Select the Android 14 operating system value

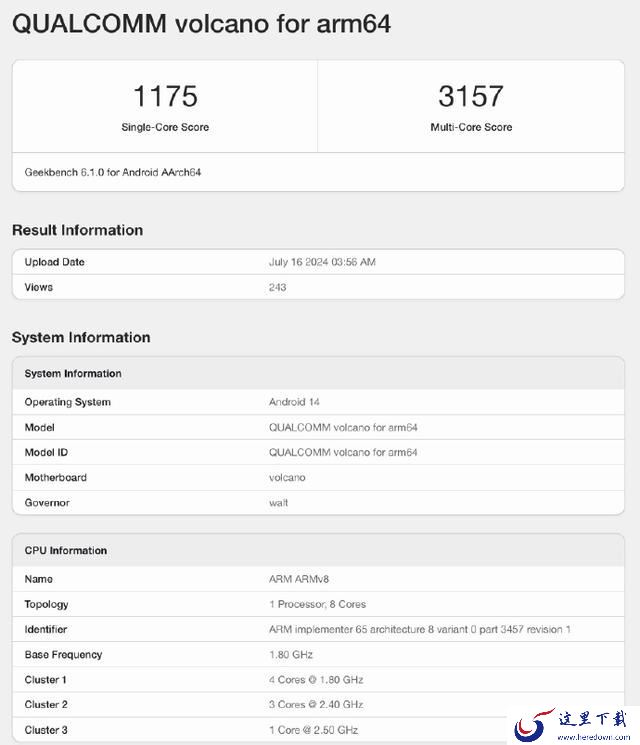pyautogui.click(x=294, y=402)
